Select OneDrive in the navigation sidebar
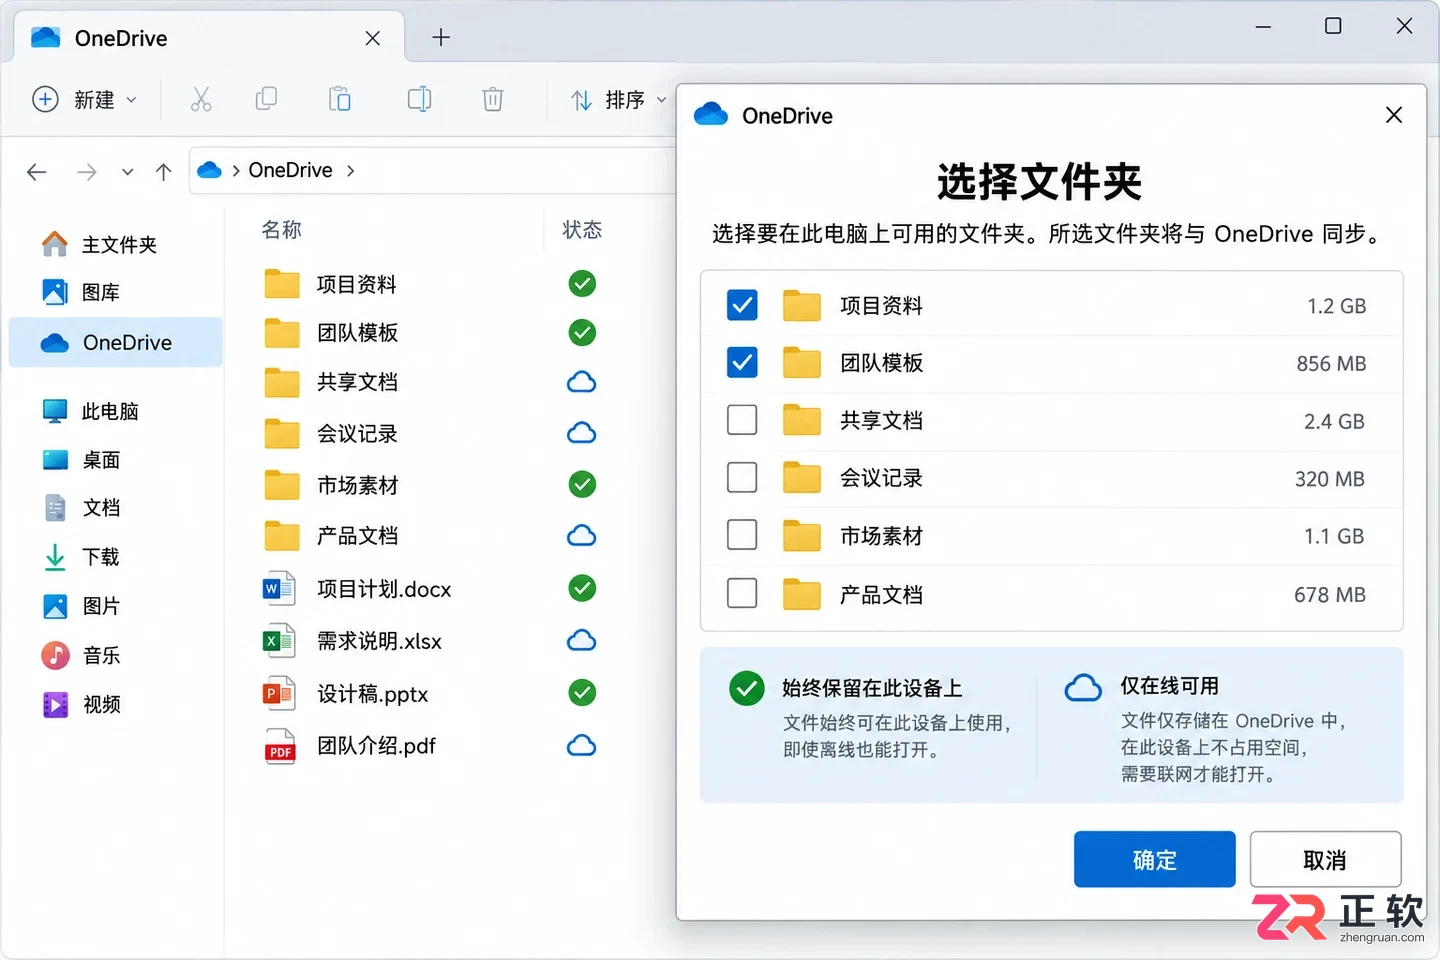1440x960 pixels. (115, 342)
